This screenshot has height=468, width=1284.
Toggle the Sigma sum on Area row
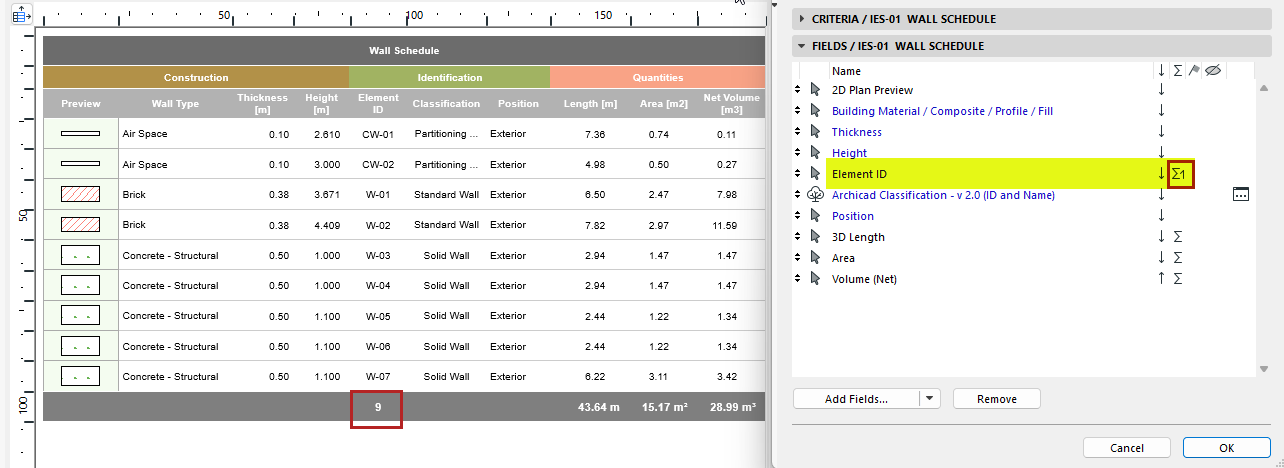[x=1178, y=258]
